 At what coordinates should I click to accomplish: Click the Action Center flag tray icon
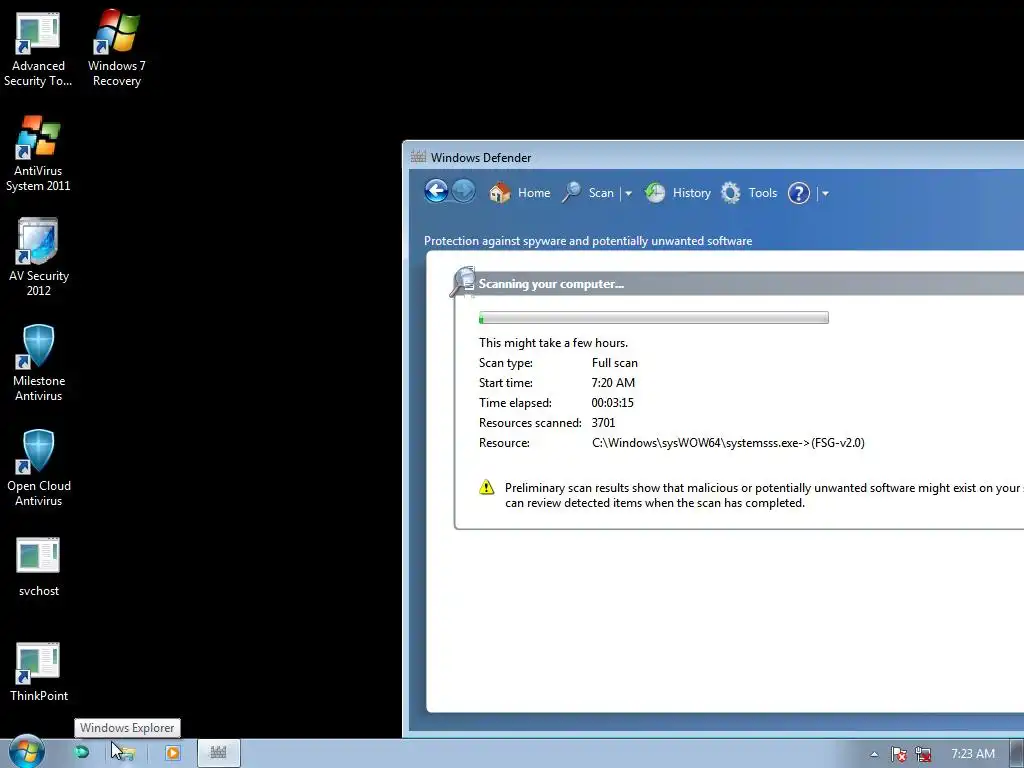(899, 754)
